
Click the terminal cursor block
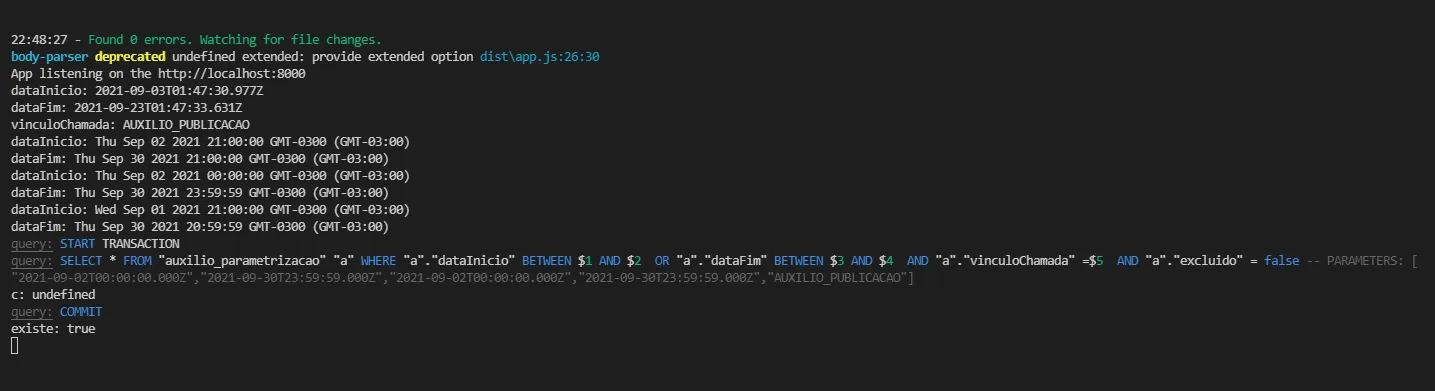click(15, 346)
